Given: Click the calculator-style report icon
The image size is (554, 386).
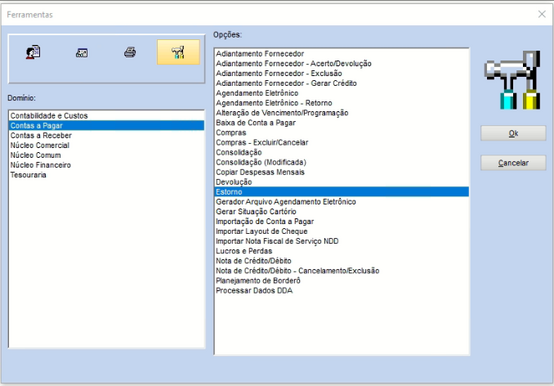Looking at the screenshot, I should click(82, 53).
